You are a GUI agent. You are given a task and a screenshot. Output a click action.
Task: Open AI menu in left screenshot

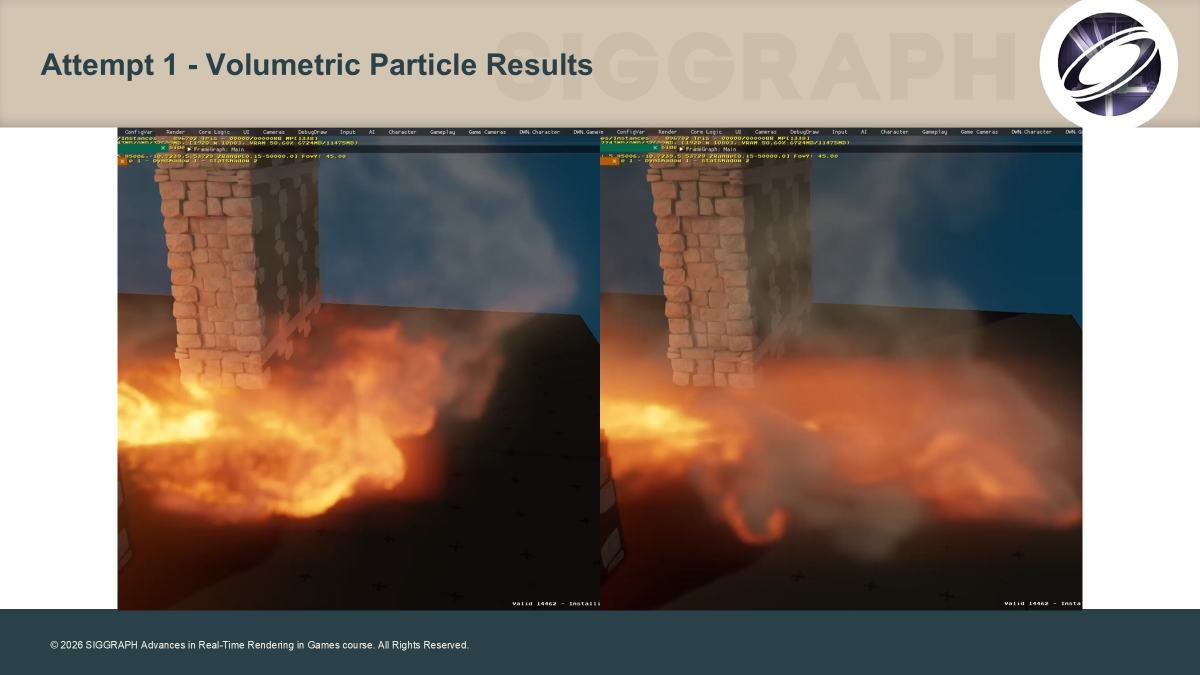point(372,132)
